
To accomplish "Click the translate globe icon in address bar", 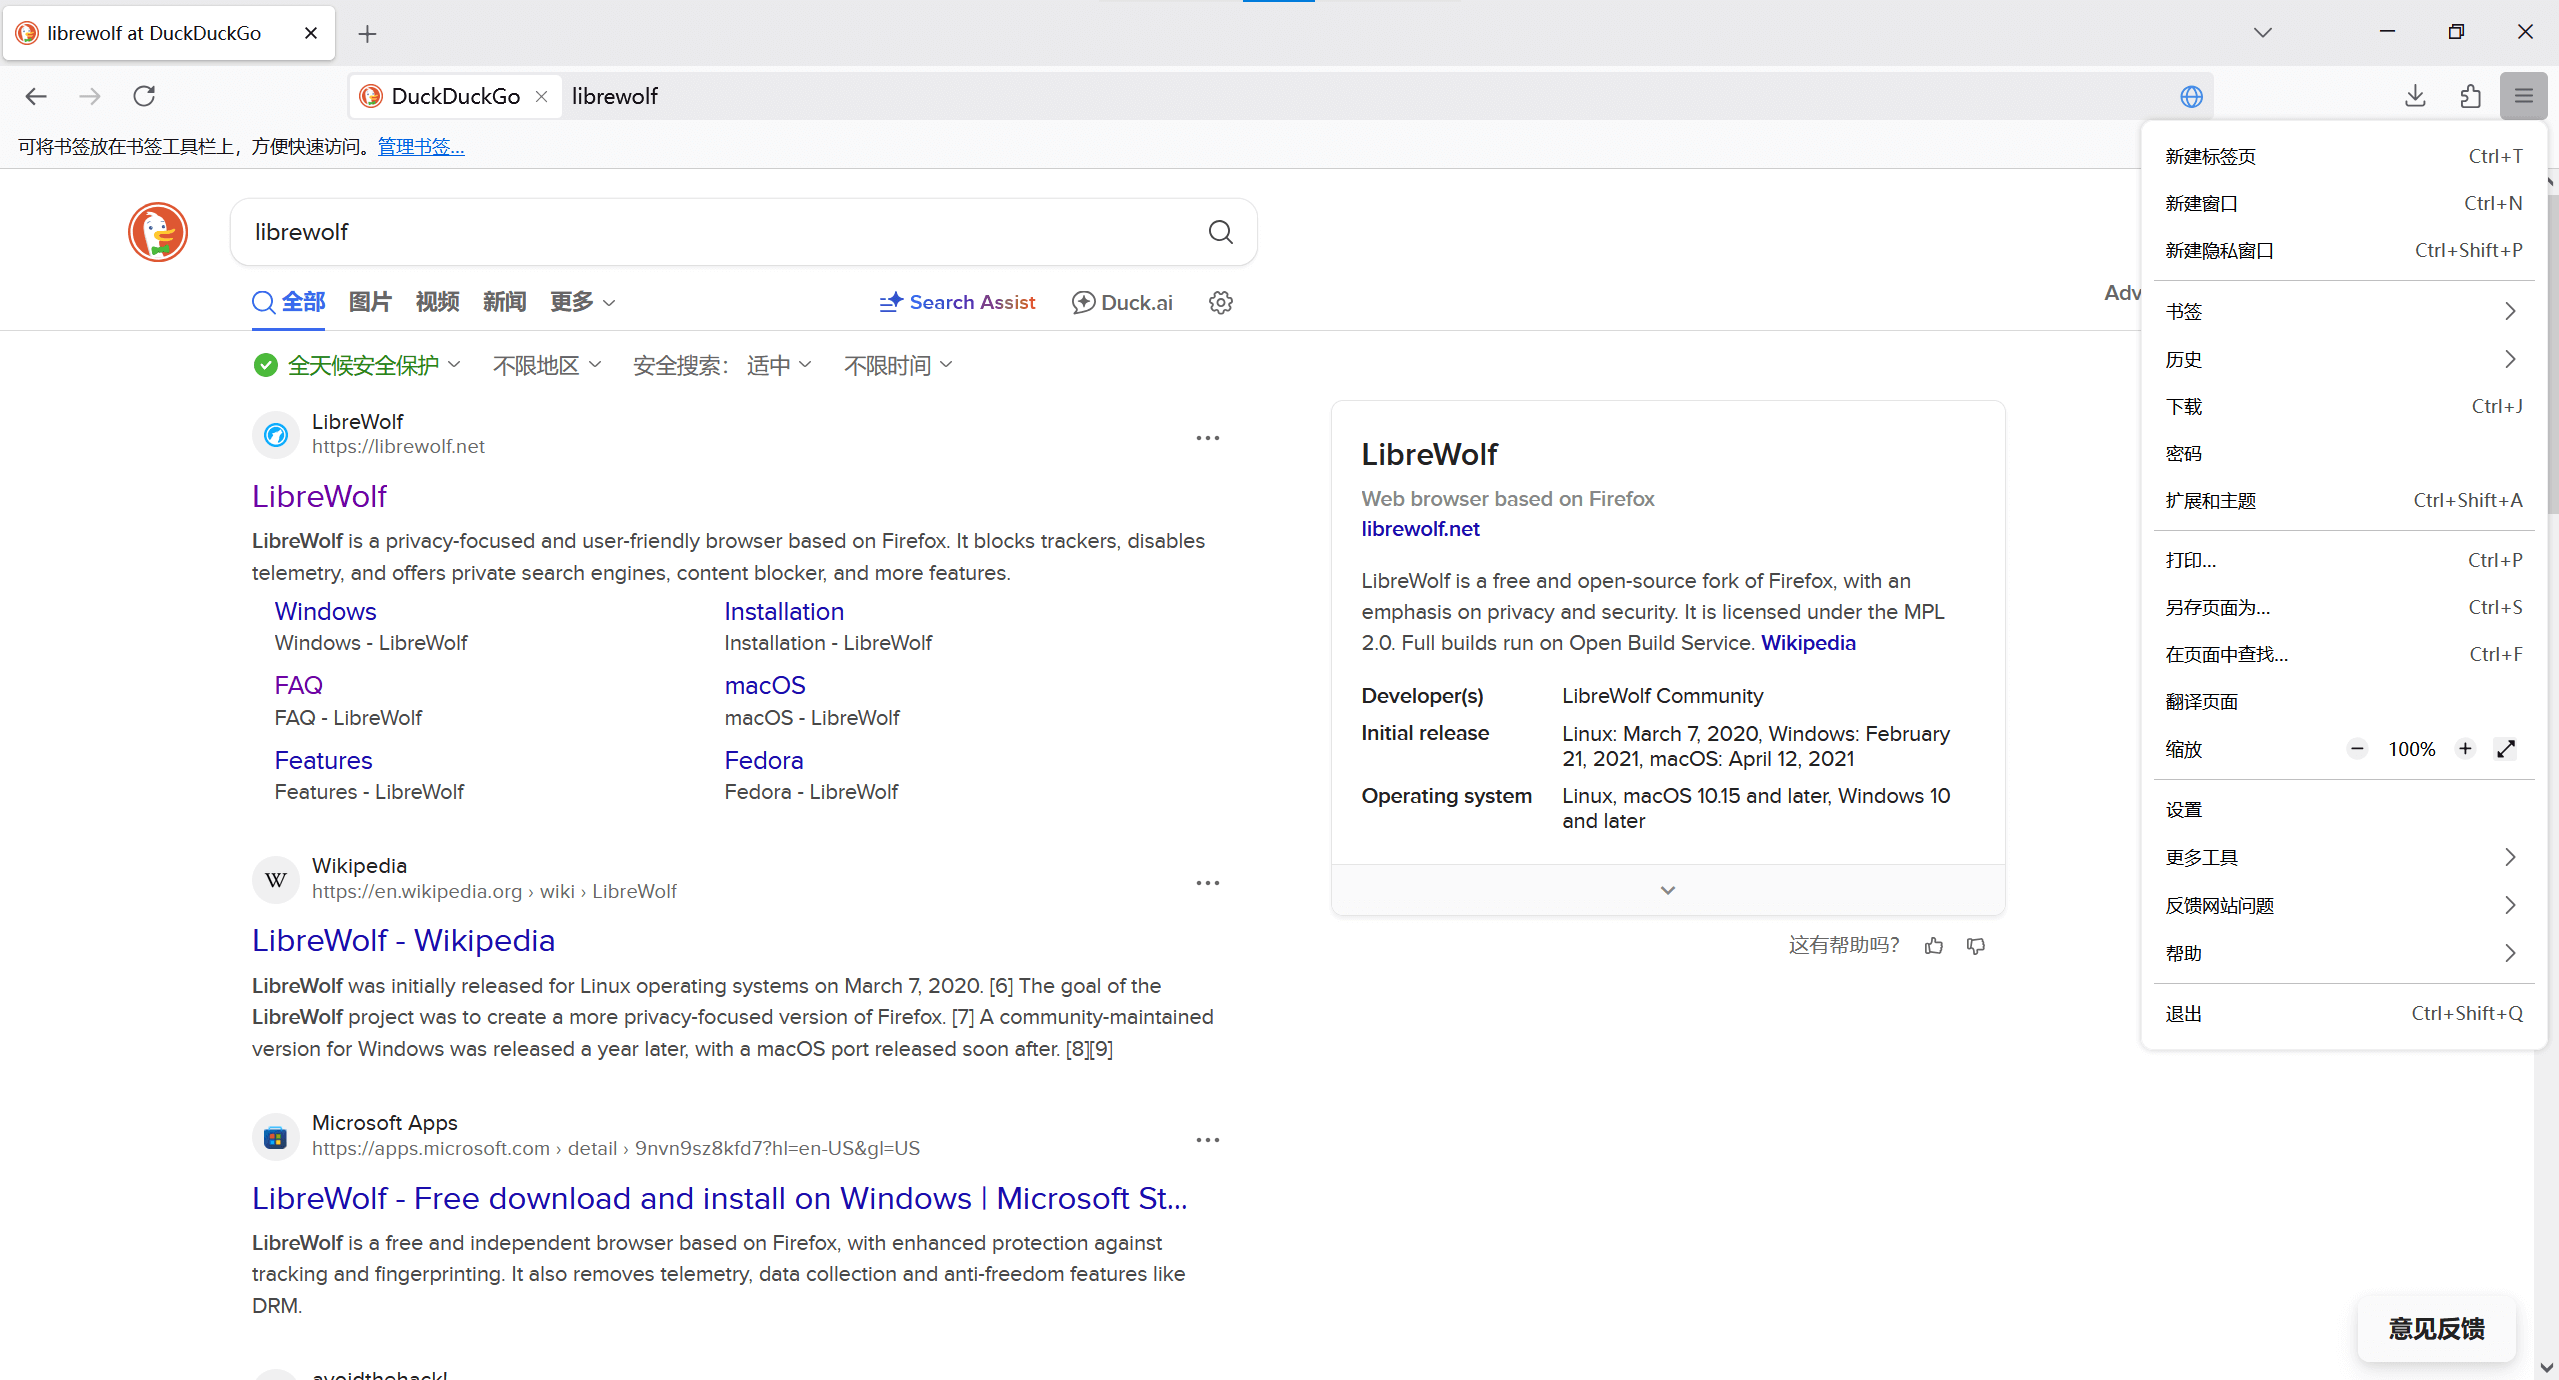I will click(2191, 96).
